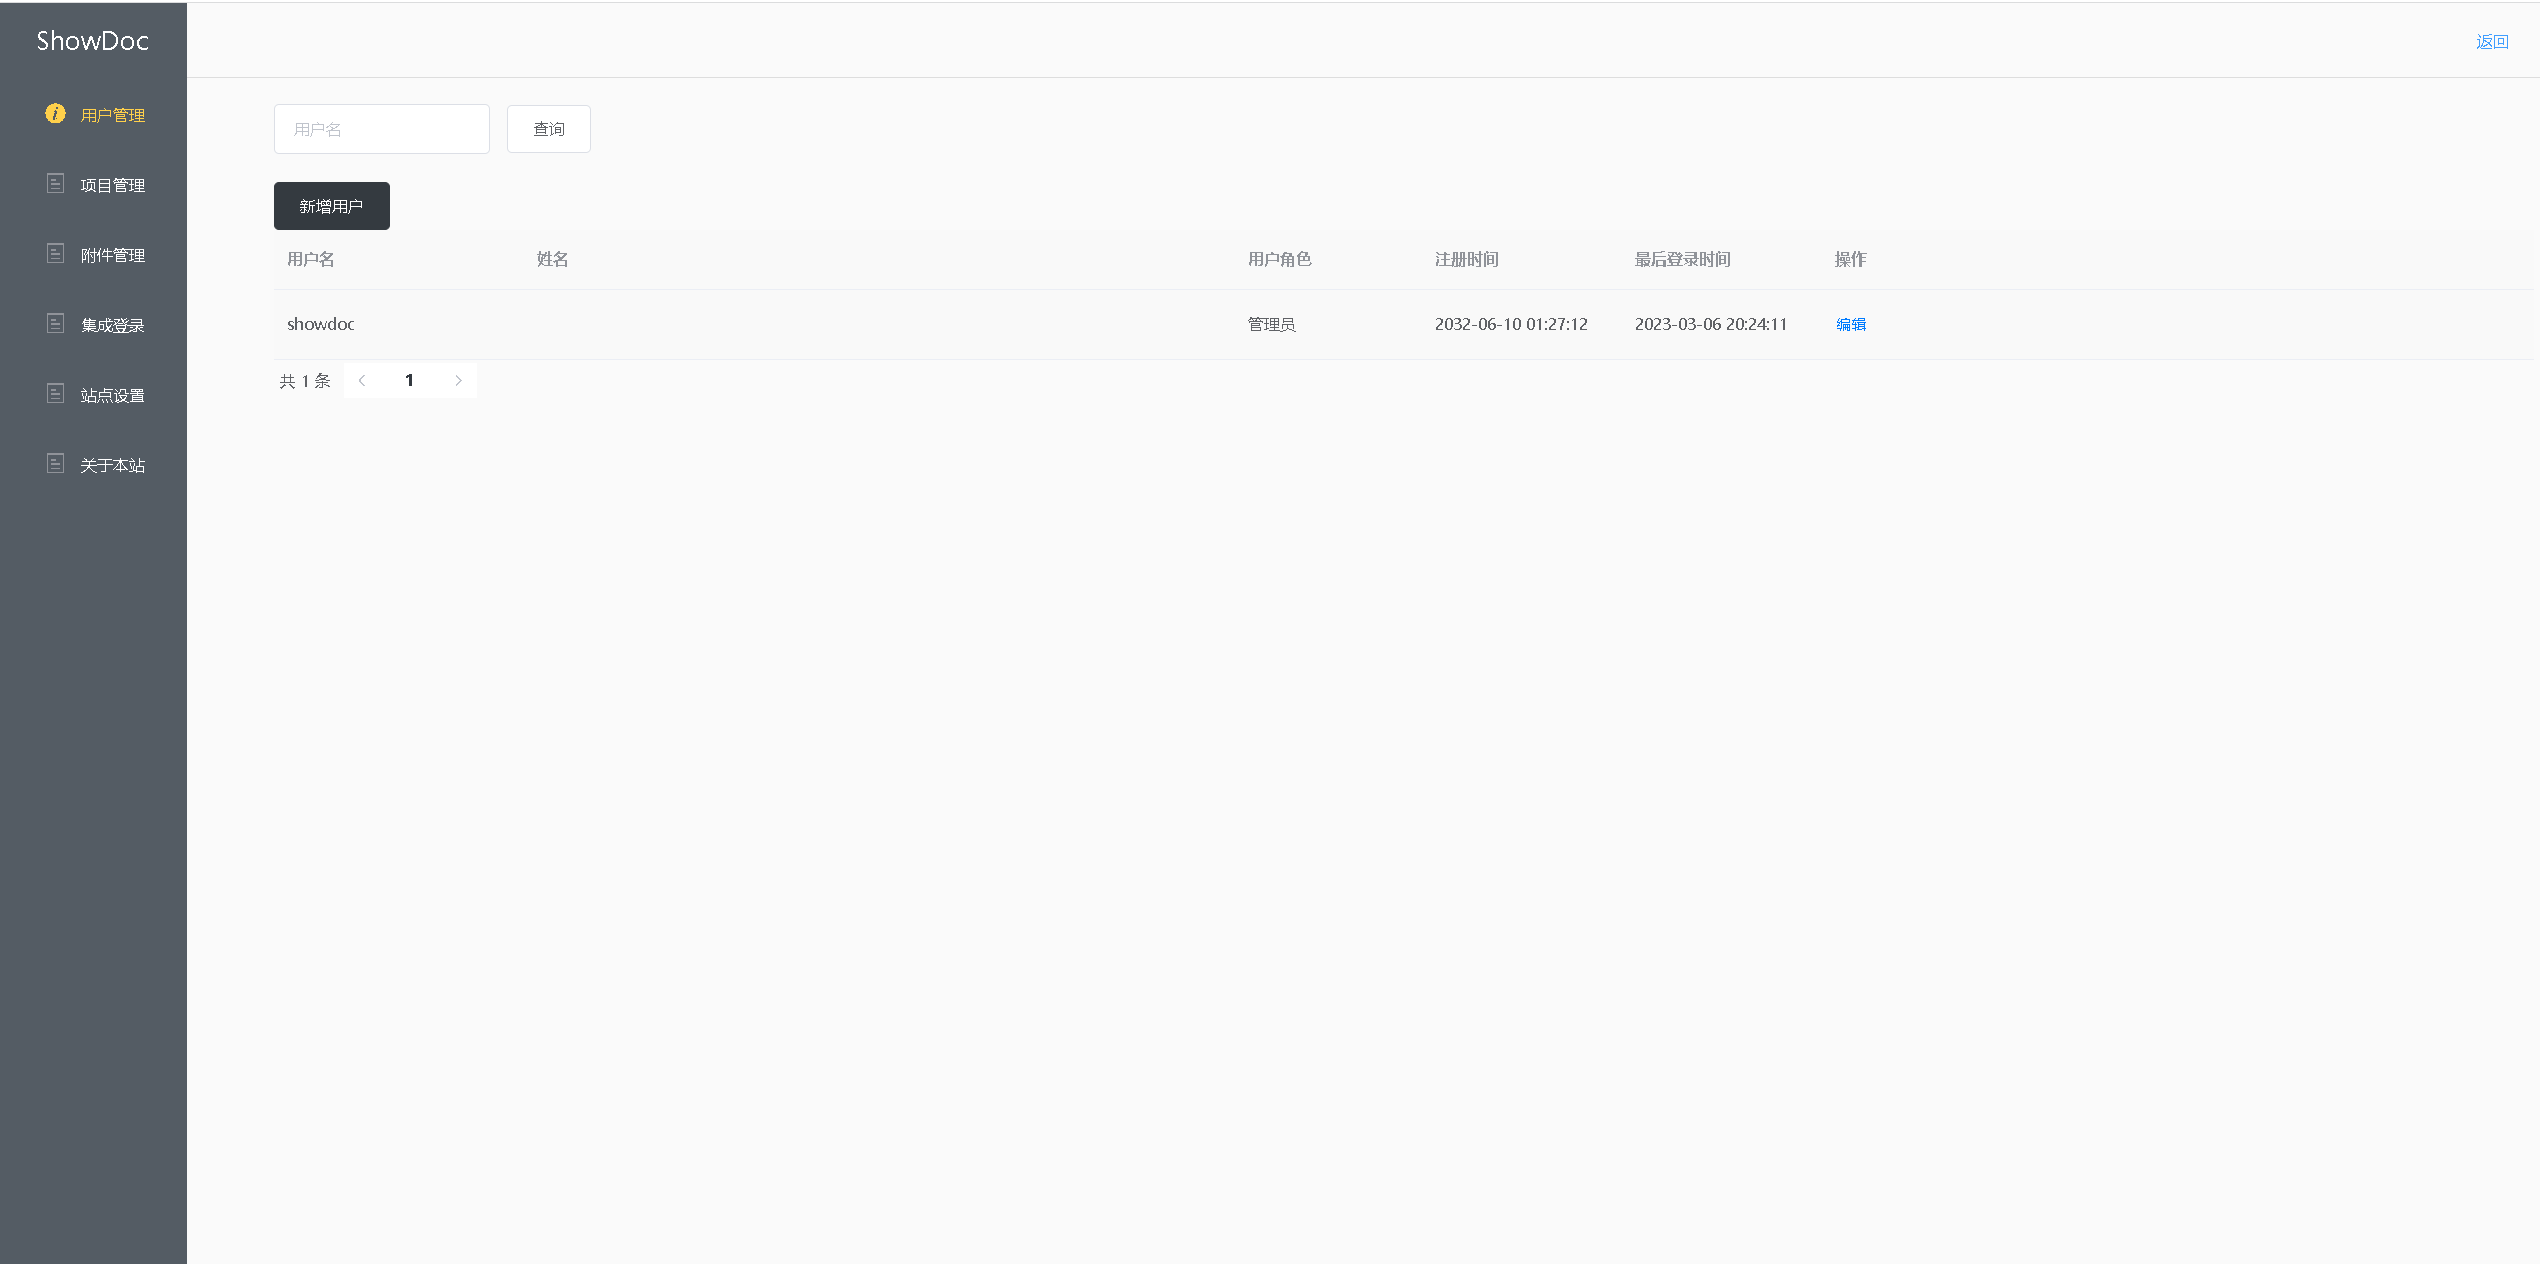2540x1264 pixels.
Task: Click the info icon beside 用户管理
Action: tap(55, 114)
